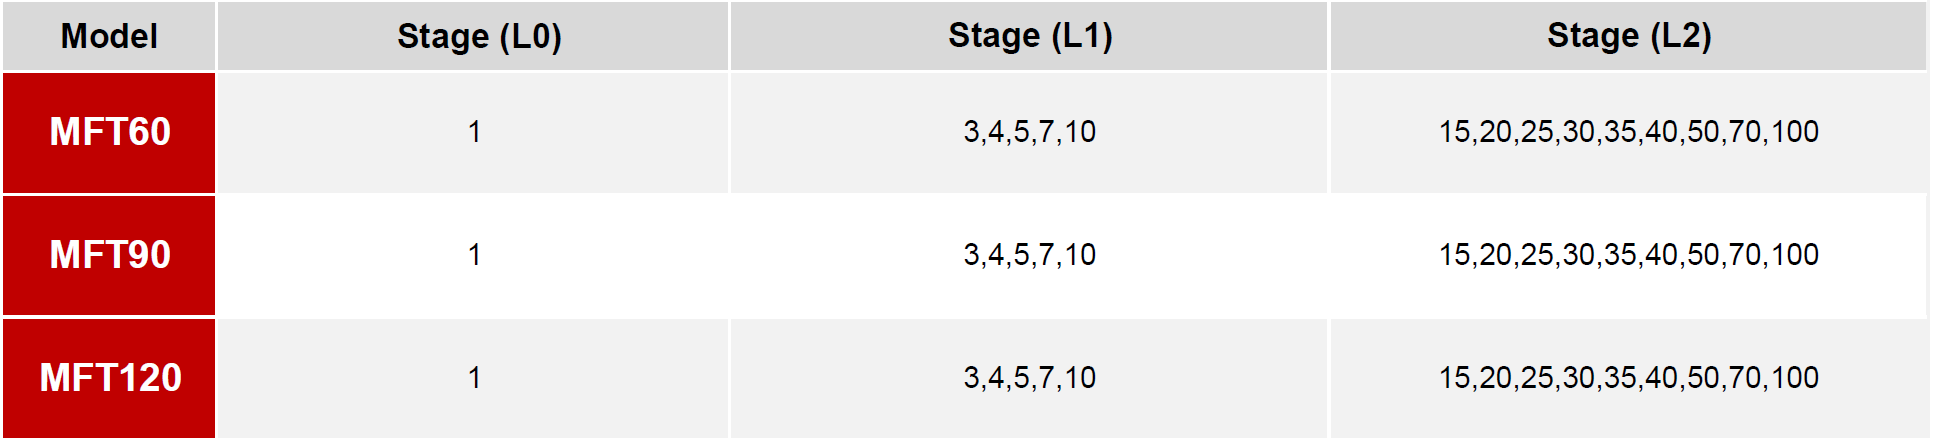Select the red MFT120 model cell

point(109,378)
